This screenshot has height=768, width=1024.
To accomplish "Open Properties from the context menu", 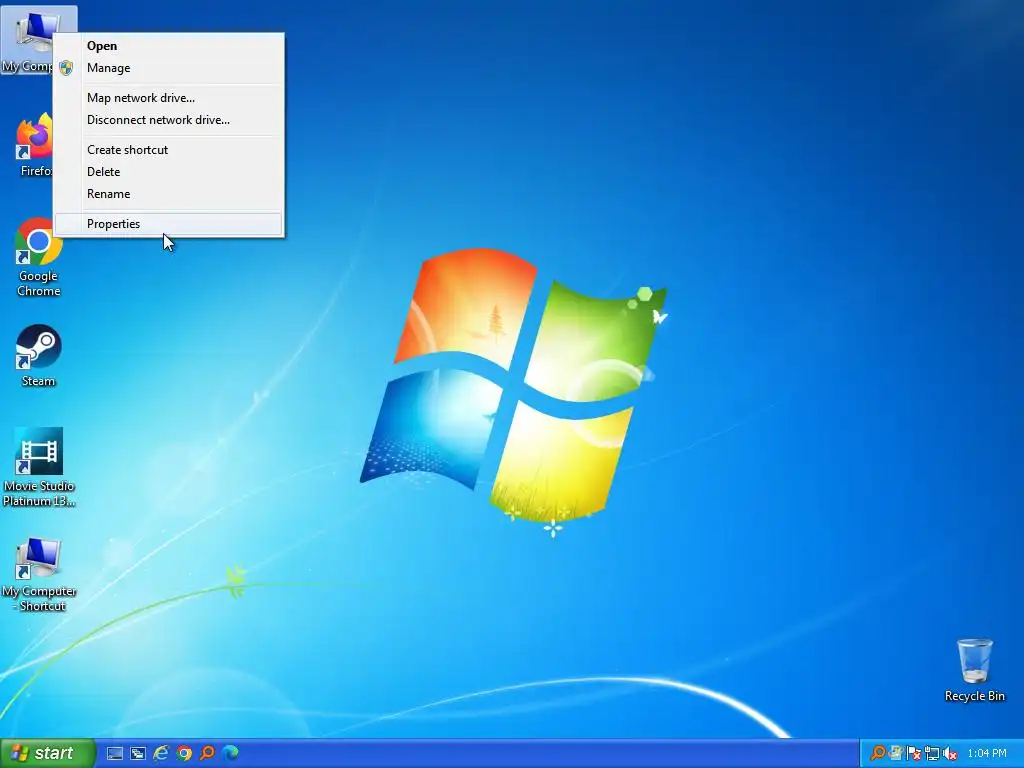I will [169, 224].
